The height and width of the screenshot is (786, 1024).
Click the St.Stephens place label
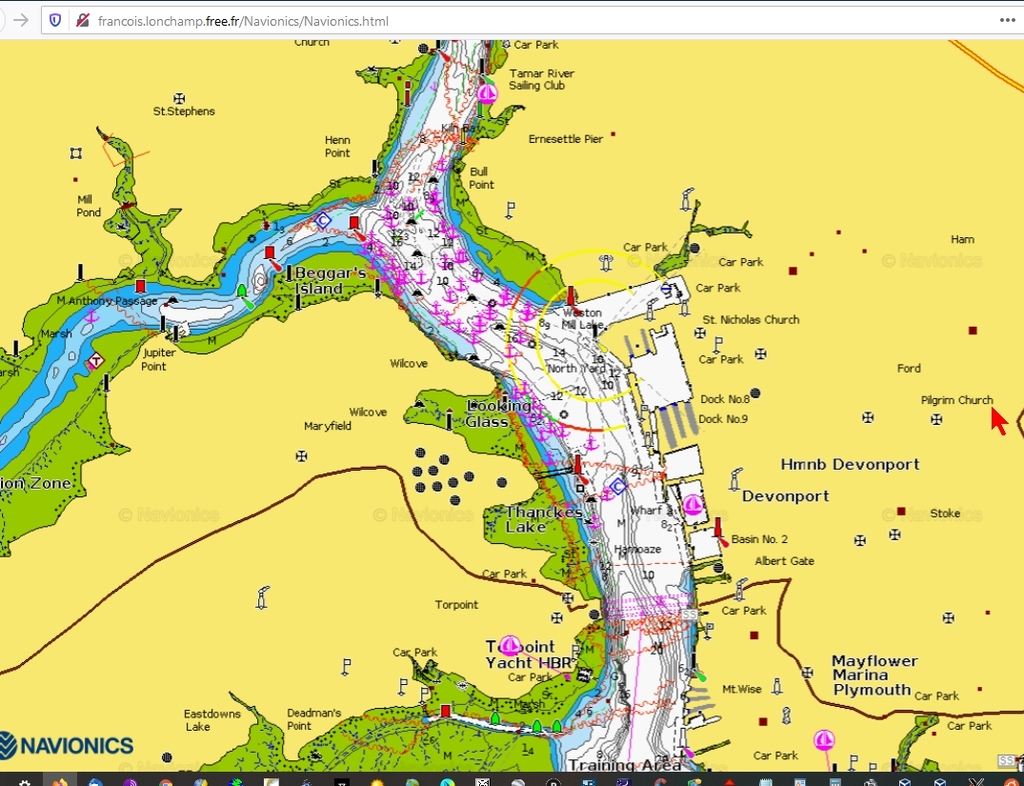pos(184,112)
